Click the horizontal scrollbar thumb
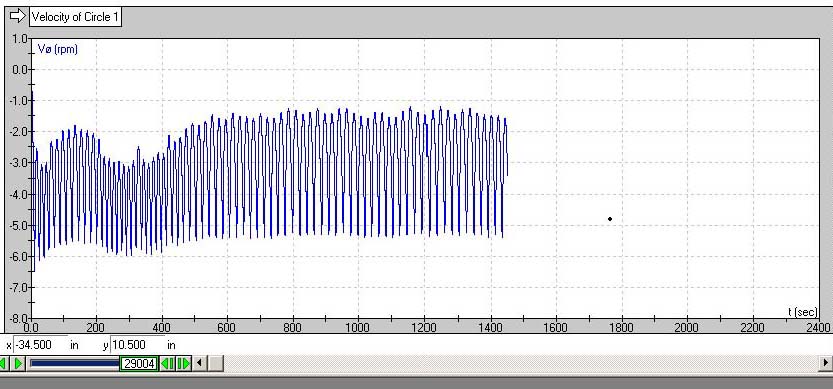The height and width of the screenshot is (389, 833). (x=215, y=363)
